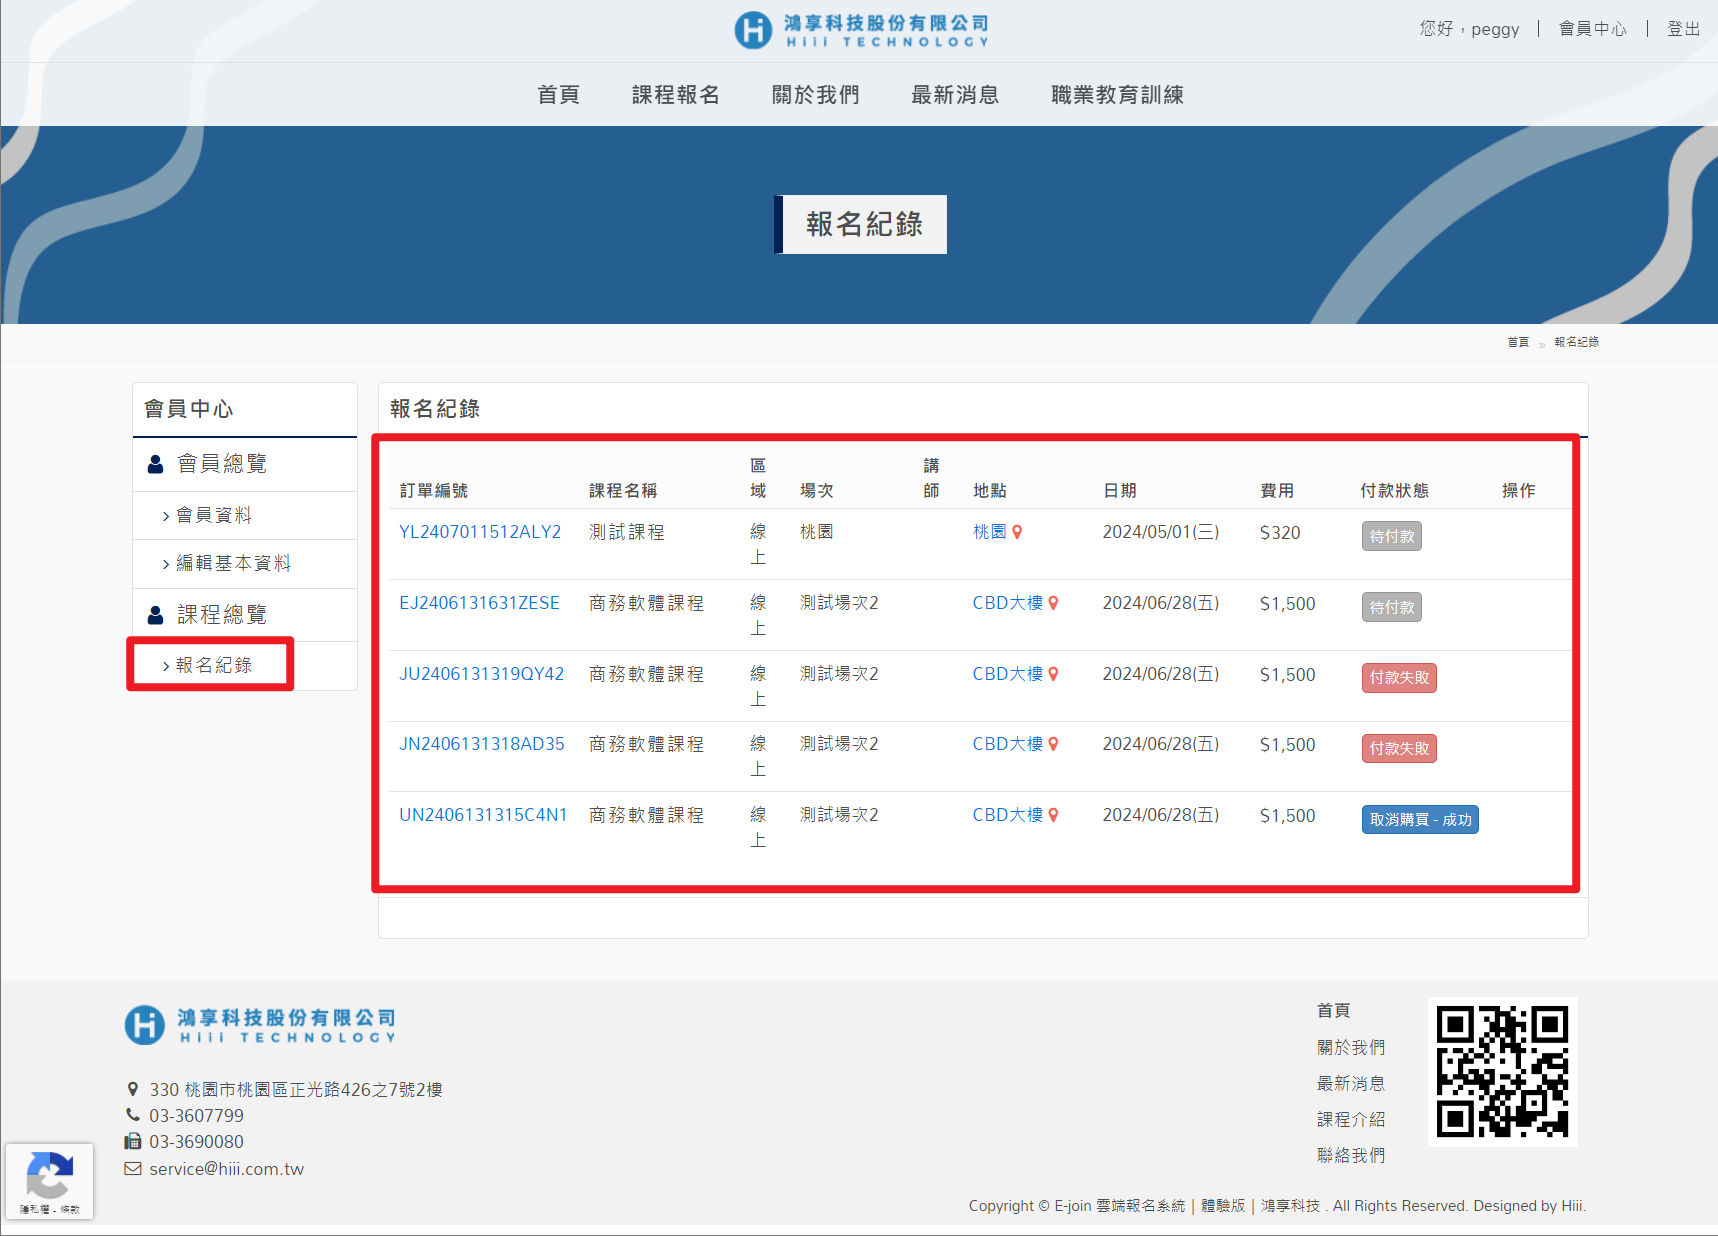The width and height of the screenshot is (1718, 1236).
Task: Click the footer Hiii Technology logo
Action: pyautogui.click(x=260, y=1025)
